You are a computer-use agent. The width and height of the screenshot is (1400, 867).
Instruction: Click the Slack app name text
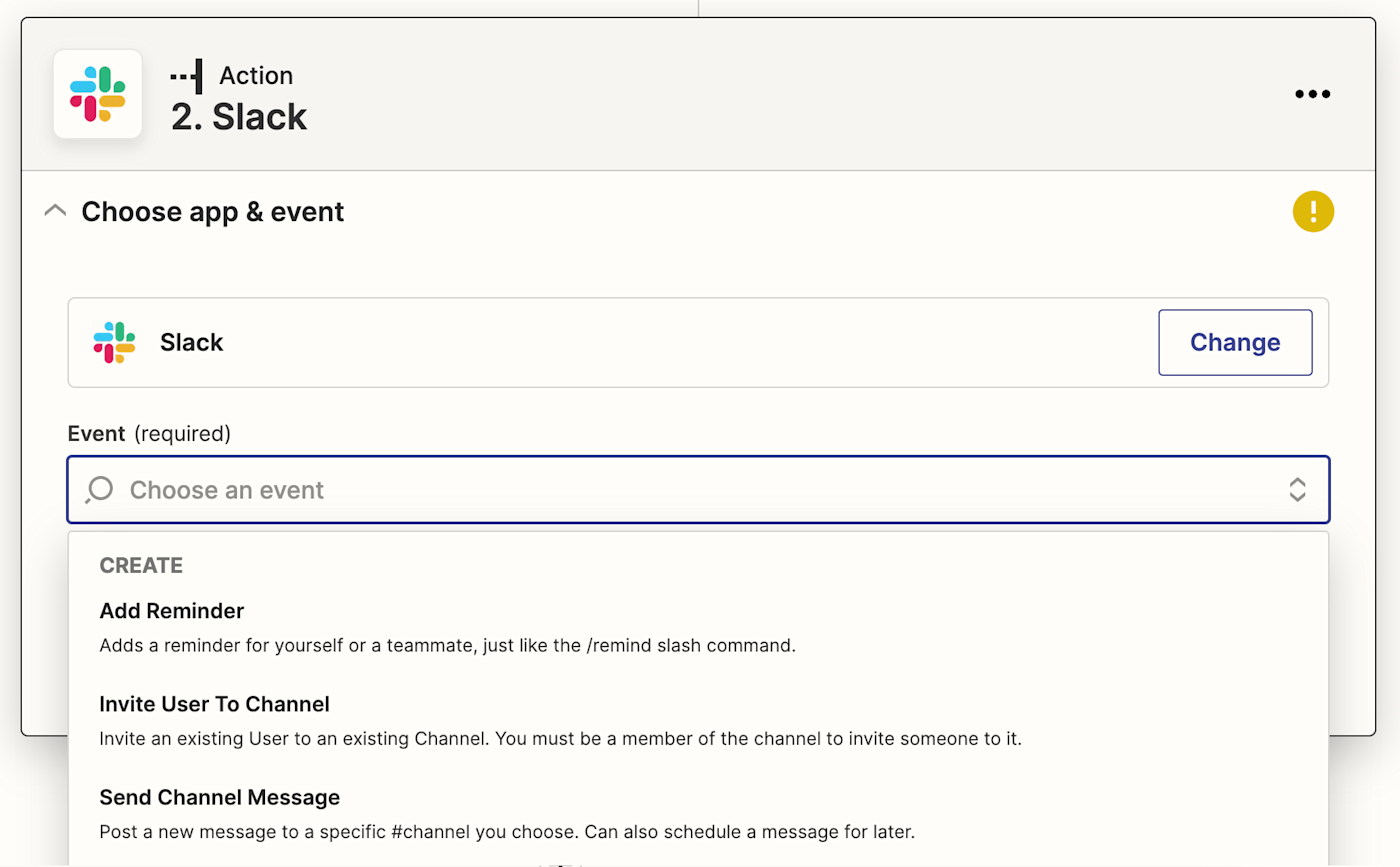192,342
